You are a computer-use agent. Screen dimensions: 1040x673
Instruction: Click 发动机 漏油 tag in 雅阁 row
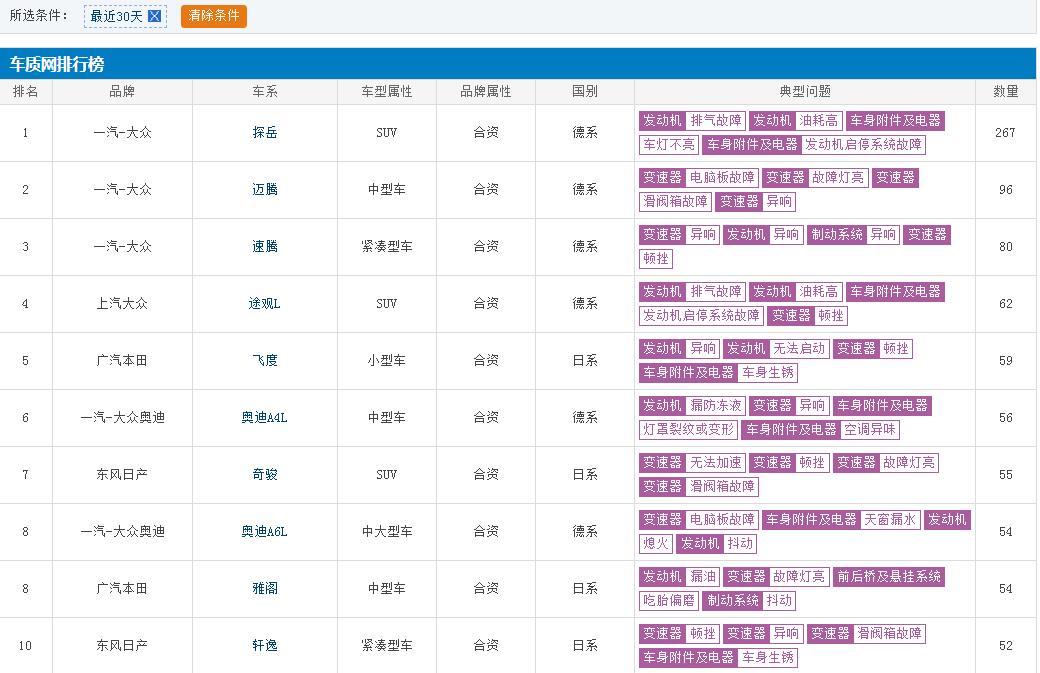click(x=679, y=577)
